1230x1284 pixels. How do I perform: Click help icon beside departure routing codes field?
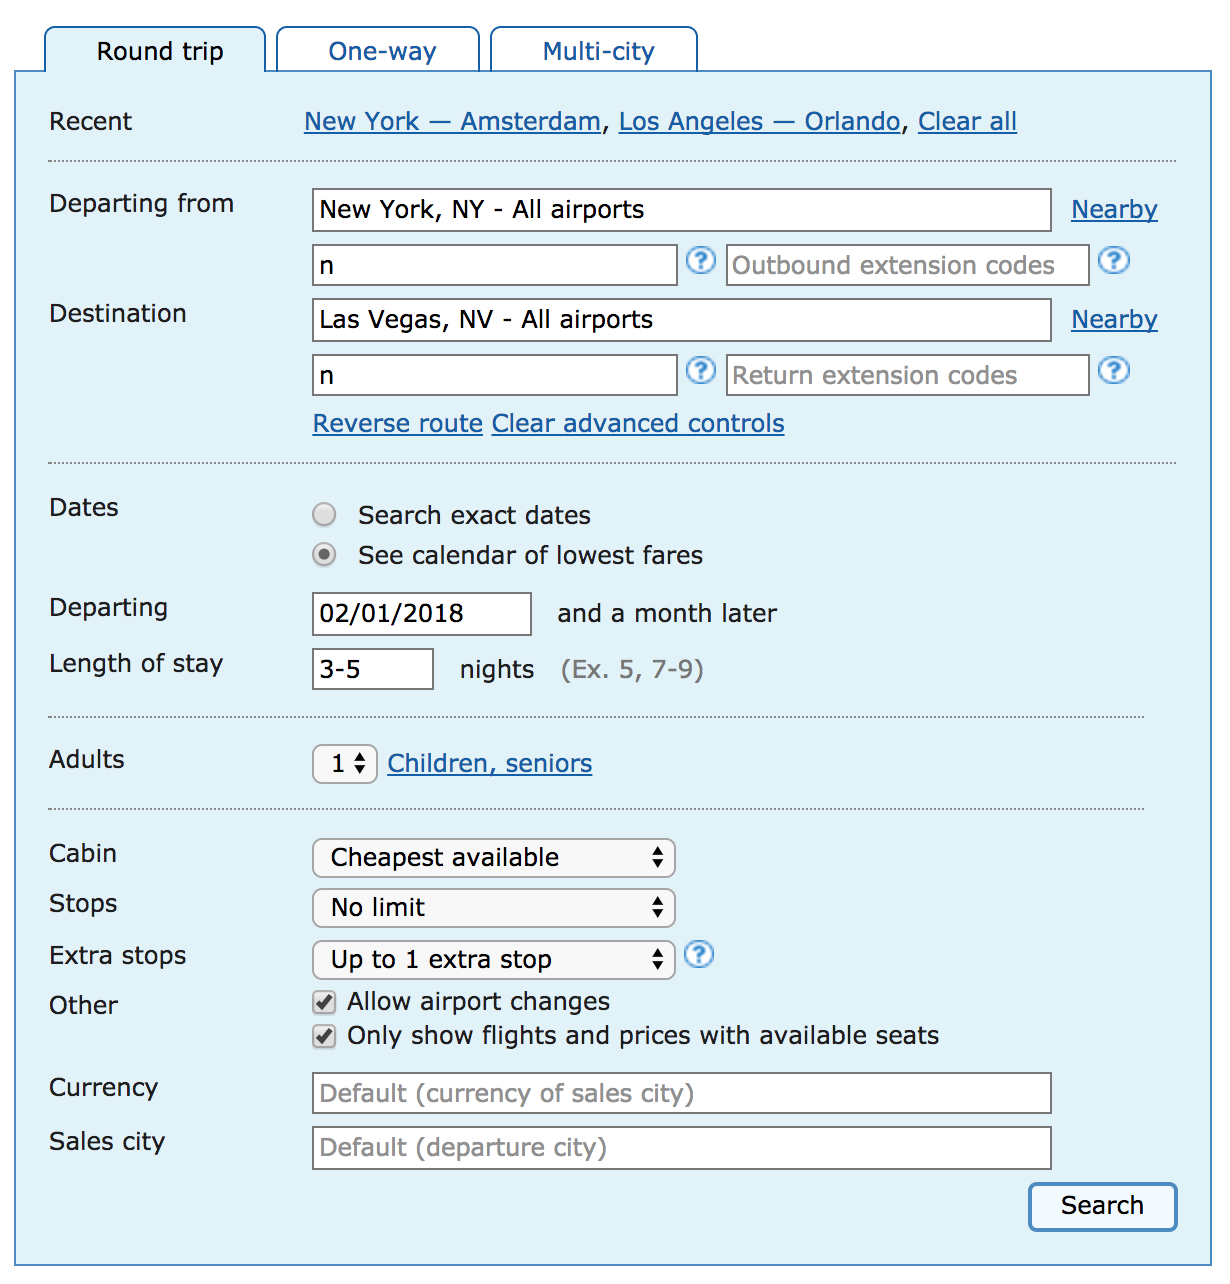[700, 261]
